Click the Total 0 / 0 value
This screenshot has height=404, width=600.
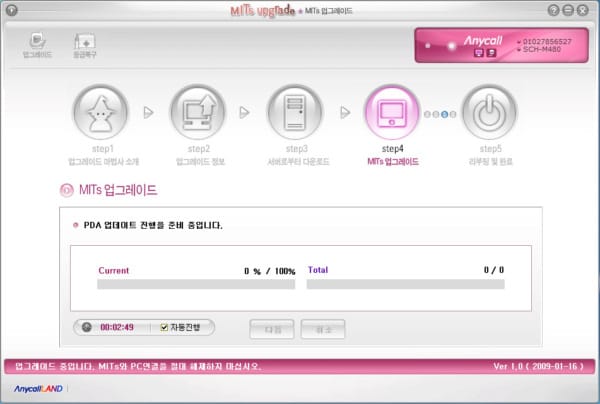494,270
